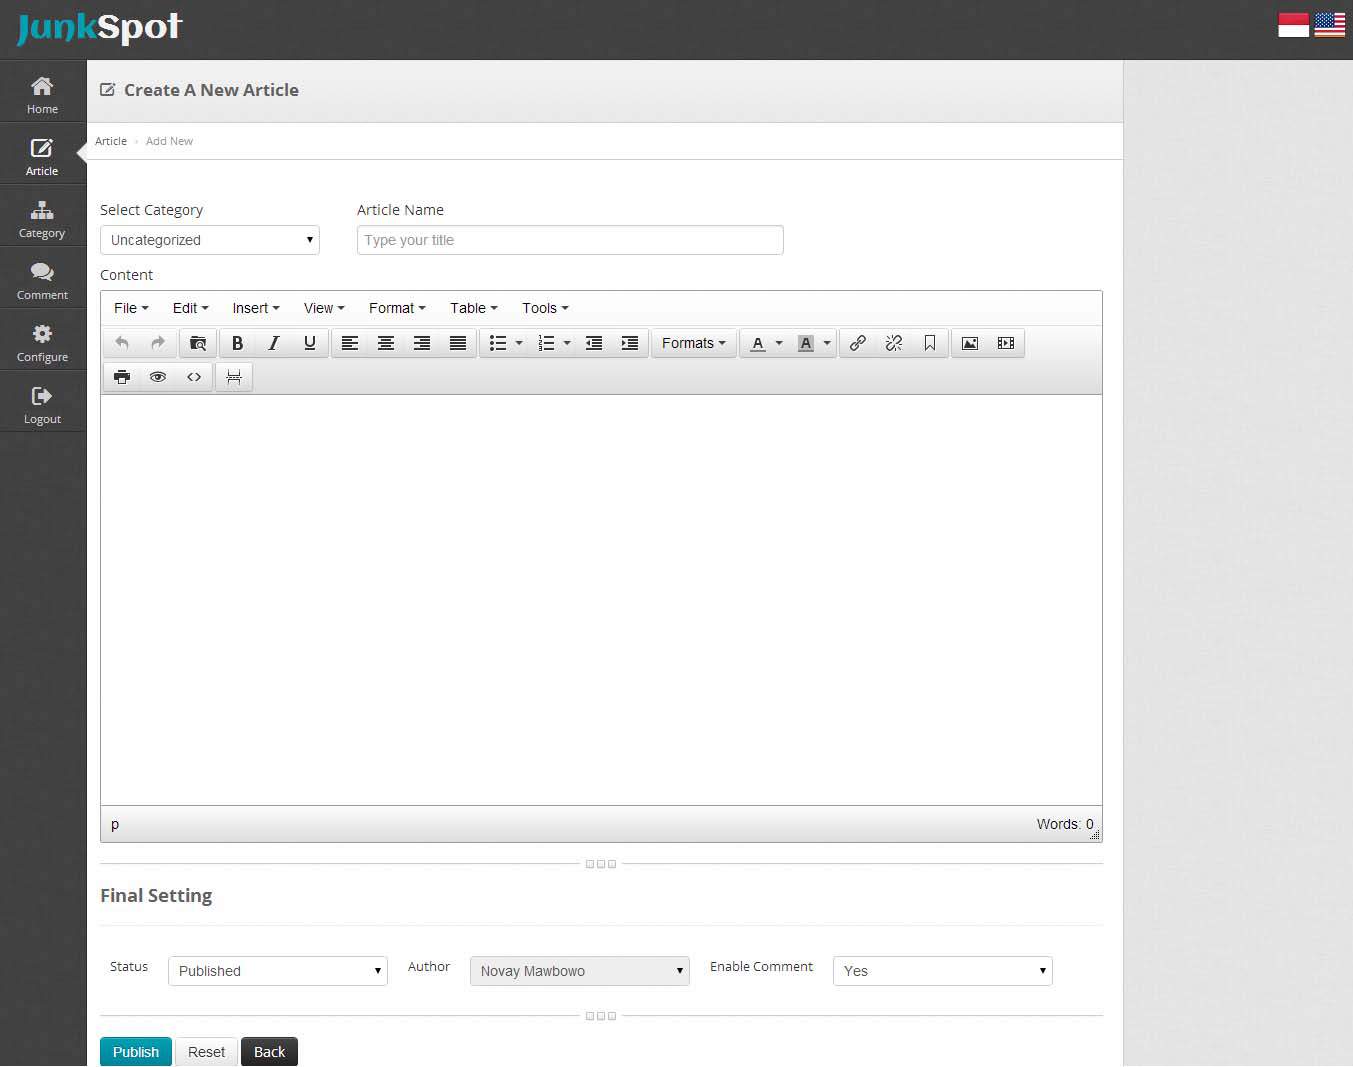The height and width of the screenshot is (1067, 1353).
Task: Align text left
Action: click(350, 343)
